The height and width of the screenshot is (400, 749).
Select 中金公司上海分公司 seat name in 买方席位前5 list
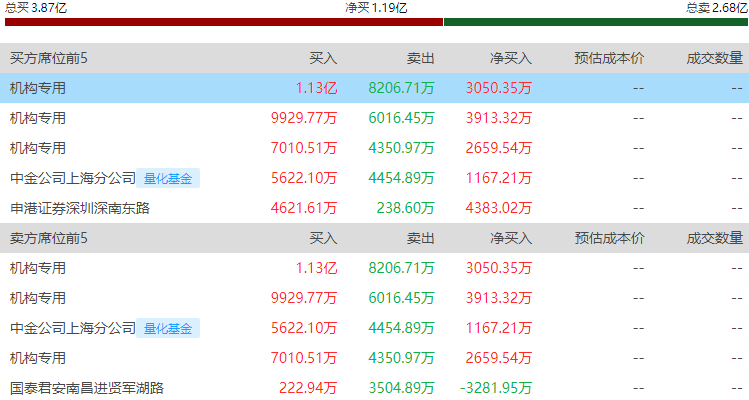[73, 178]
